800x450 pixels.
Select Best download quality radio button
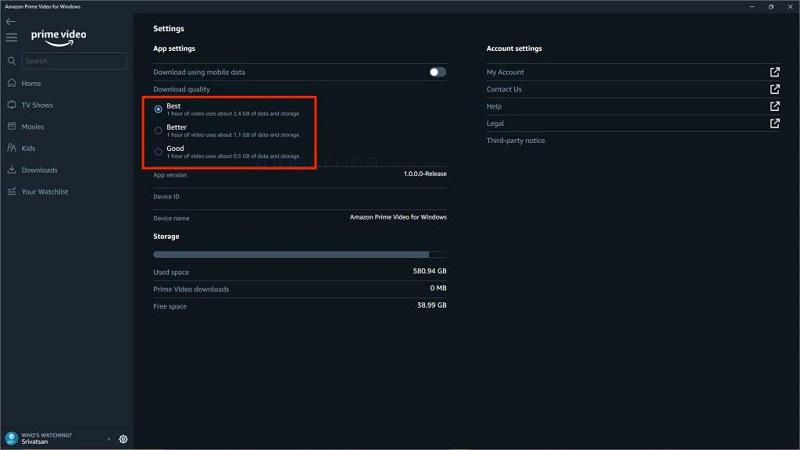158,109
